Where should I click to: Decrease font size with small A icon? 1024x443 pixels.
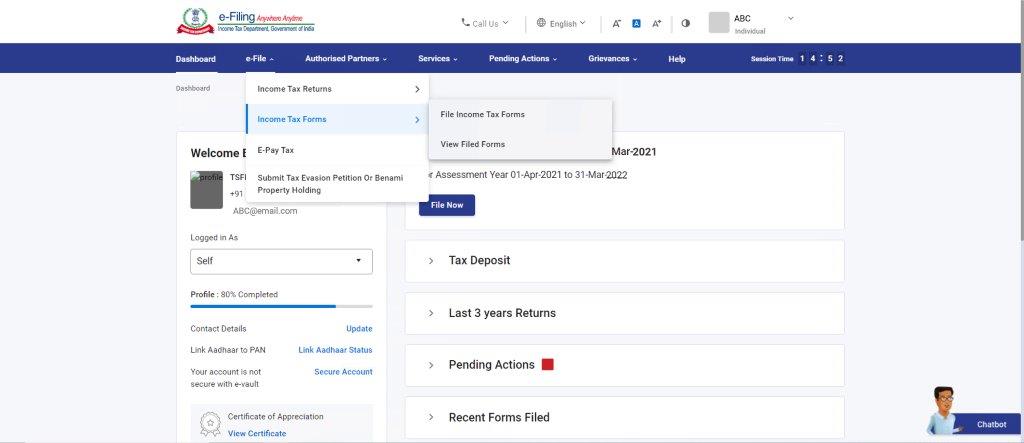pyautogui.click(x=616, y=23)
